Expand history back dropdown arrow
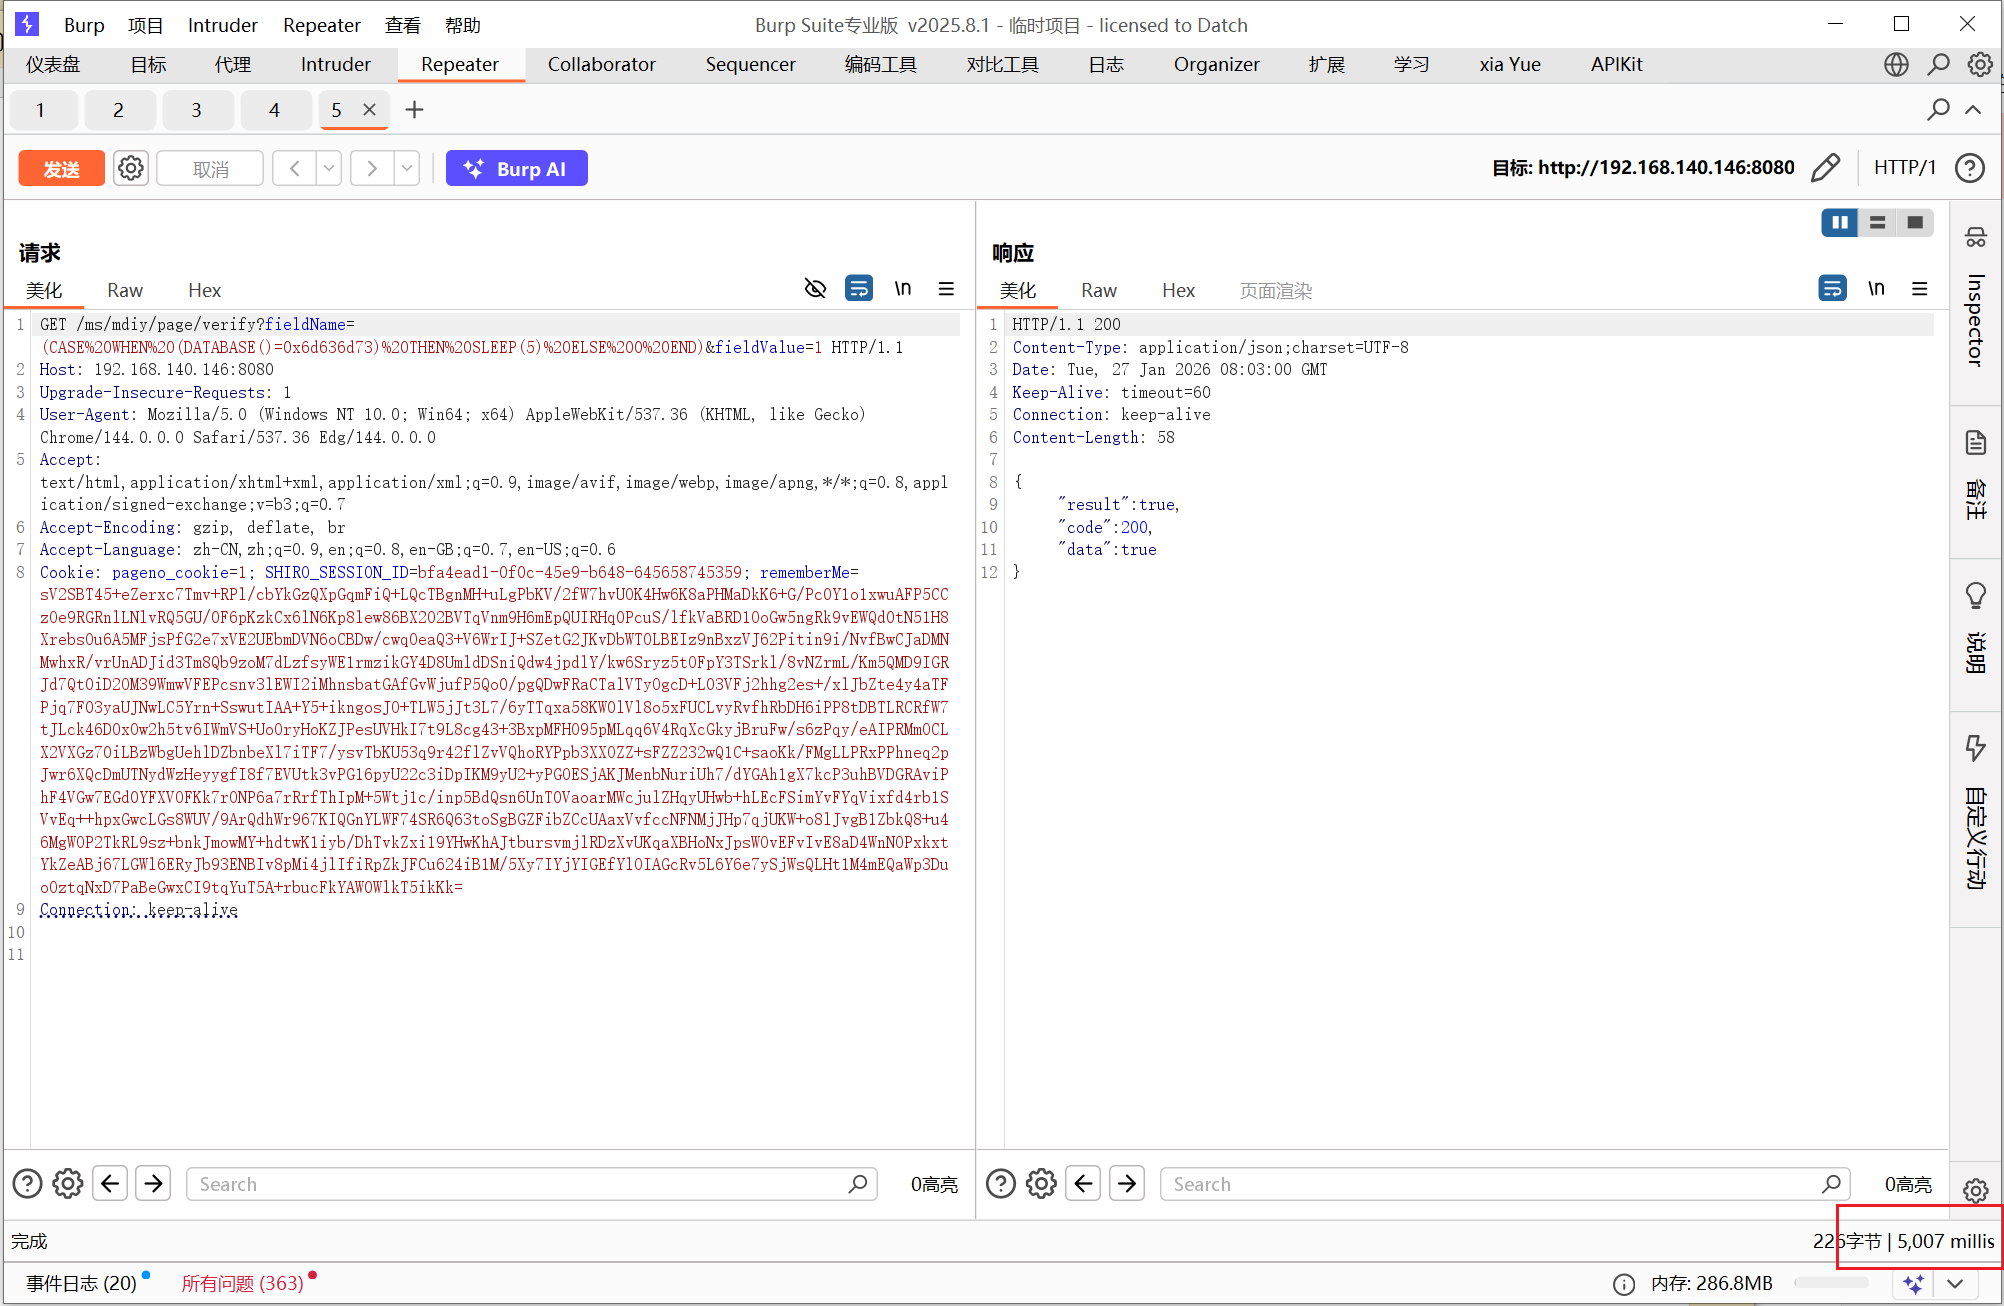This screenshot has width=2004, height=1306. click(329, 168)
